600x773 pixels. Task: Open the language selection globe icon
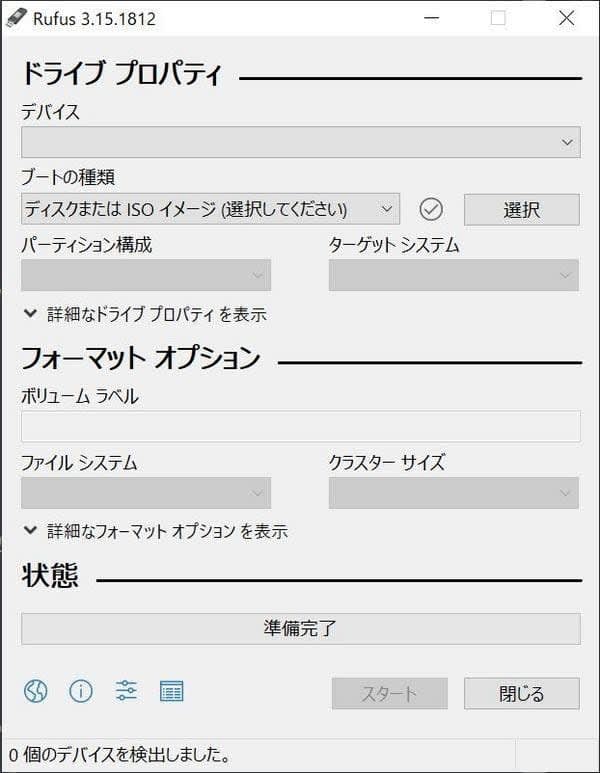35,691
